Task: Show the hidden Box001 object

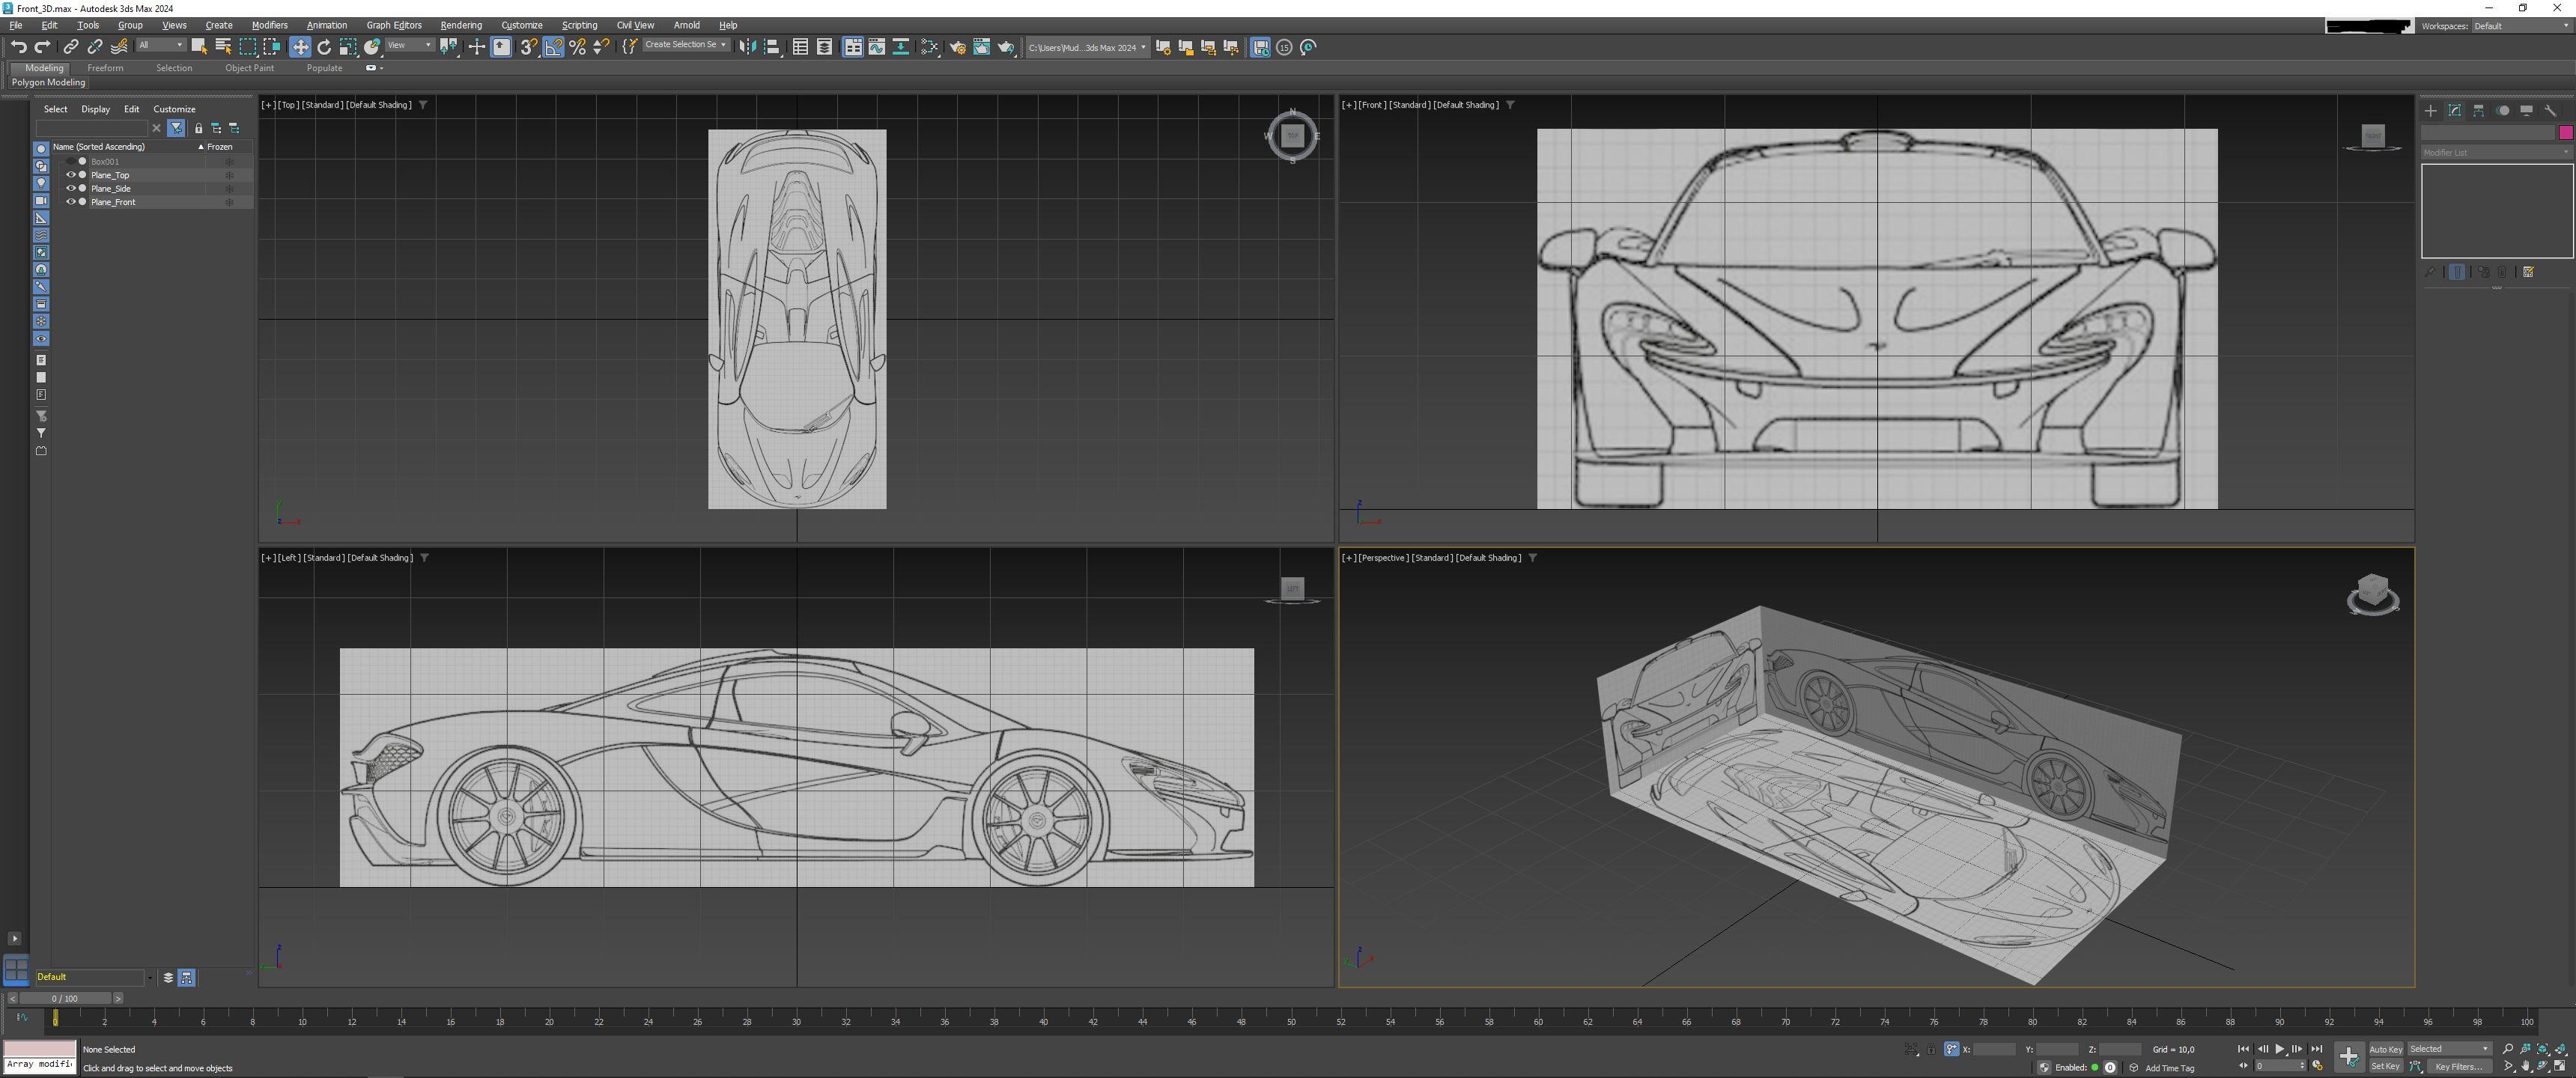Action: tap(71, 161)
